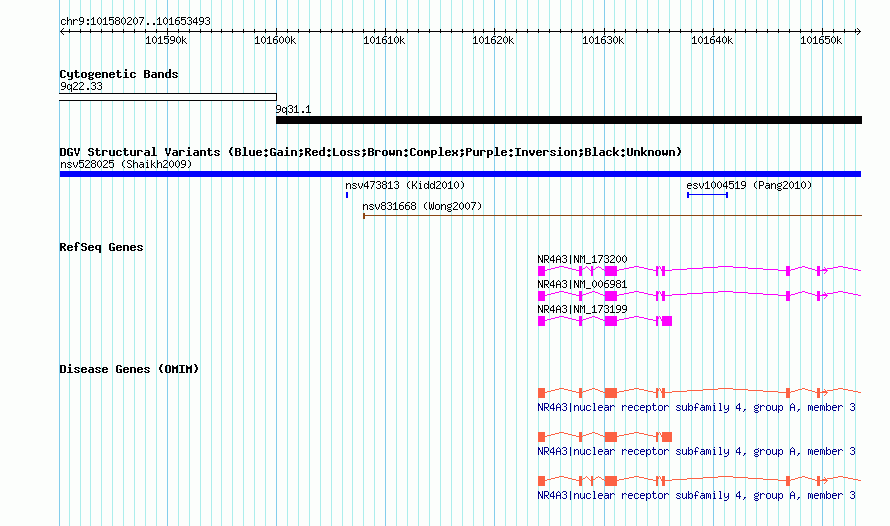Click the blue nsv528025 gain bar
This screenshot has width=890, height=526.
[460, 174]
